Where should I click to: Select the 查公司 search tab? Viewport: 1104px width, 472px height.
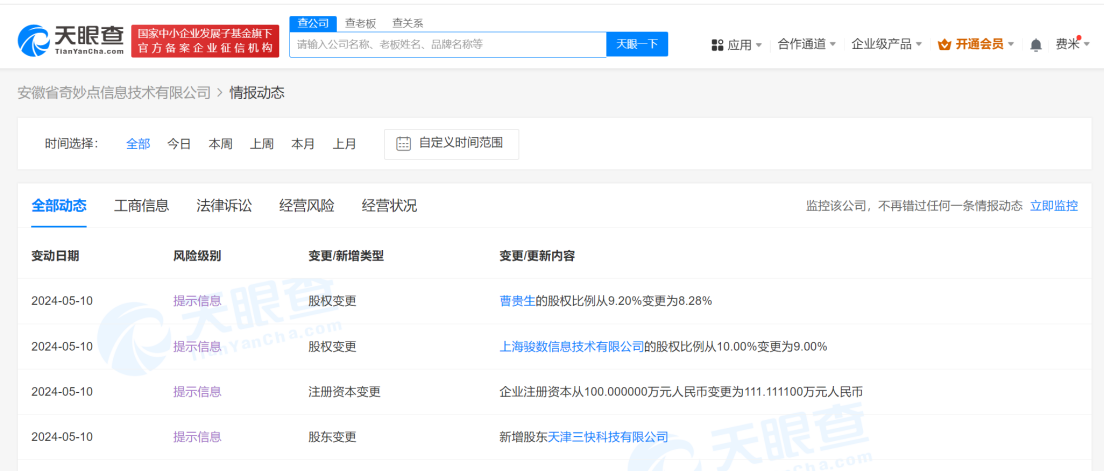(x=313, y=23)
